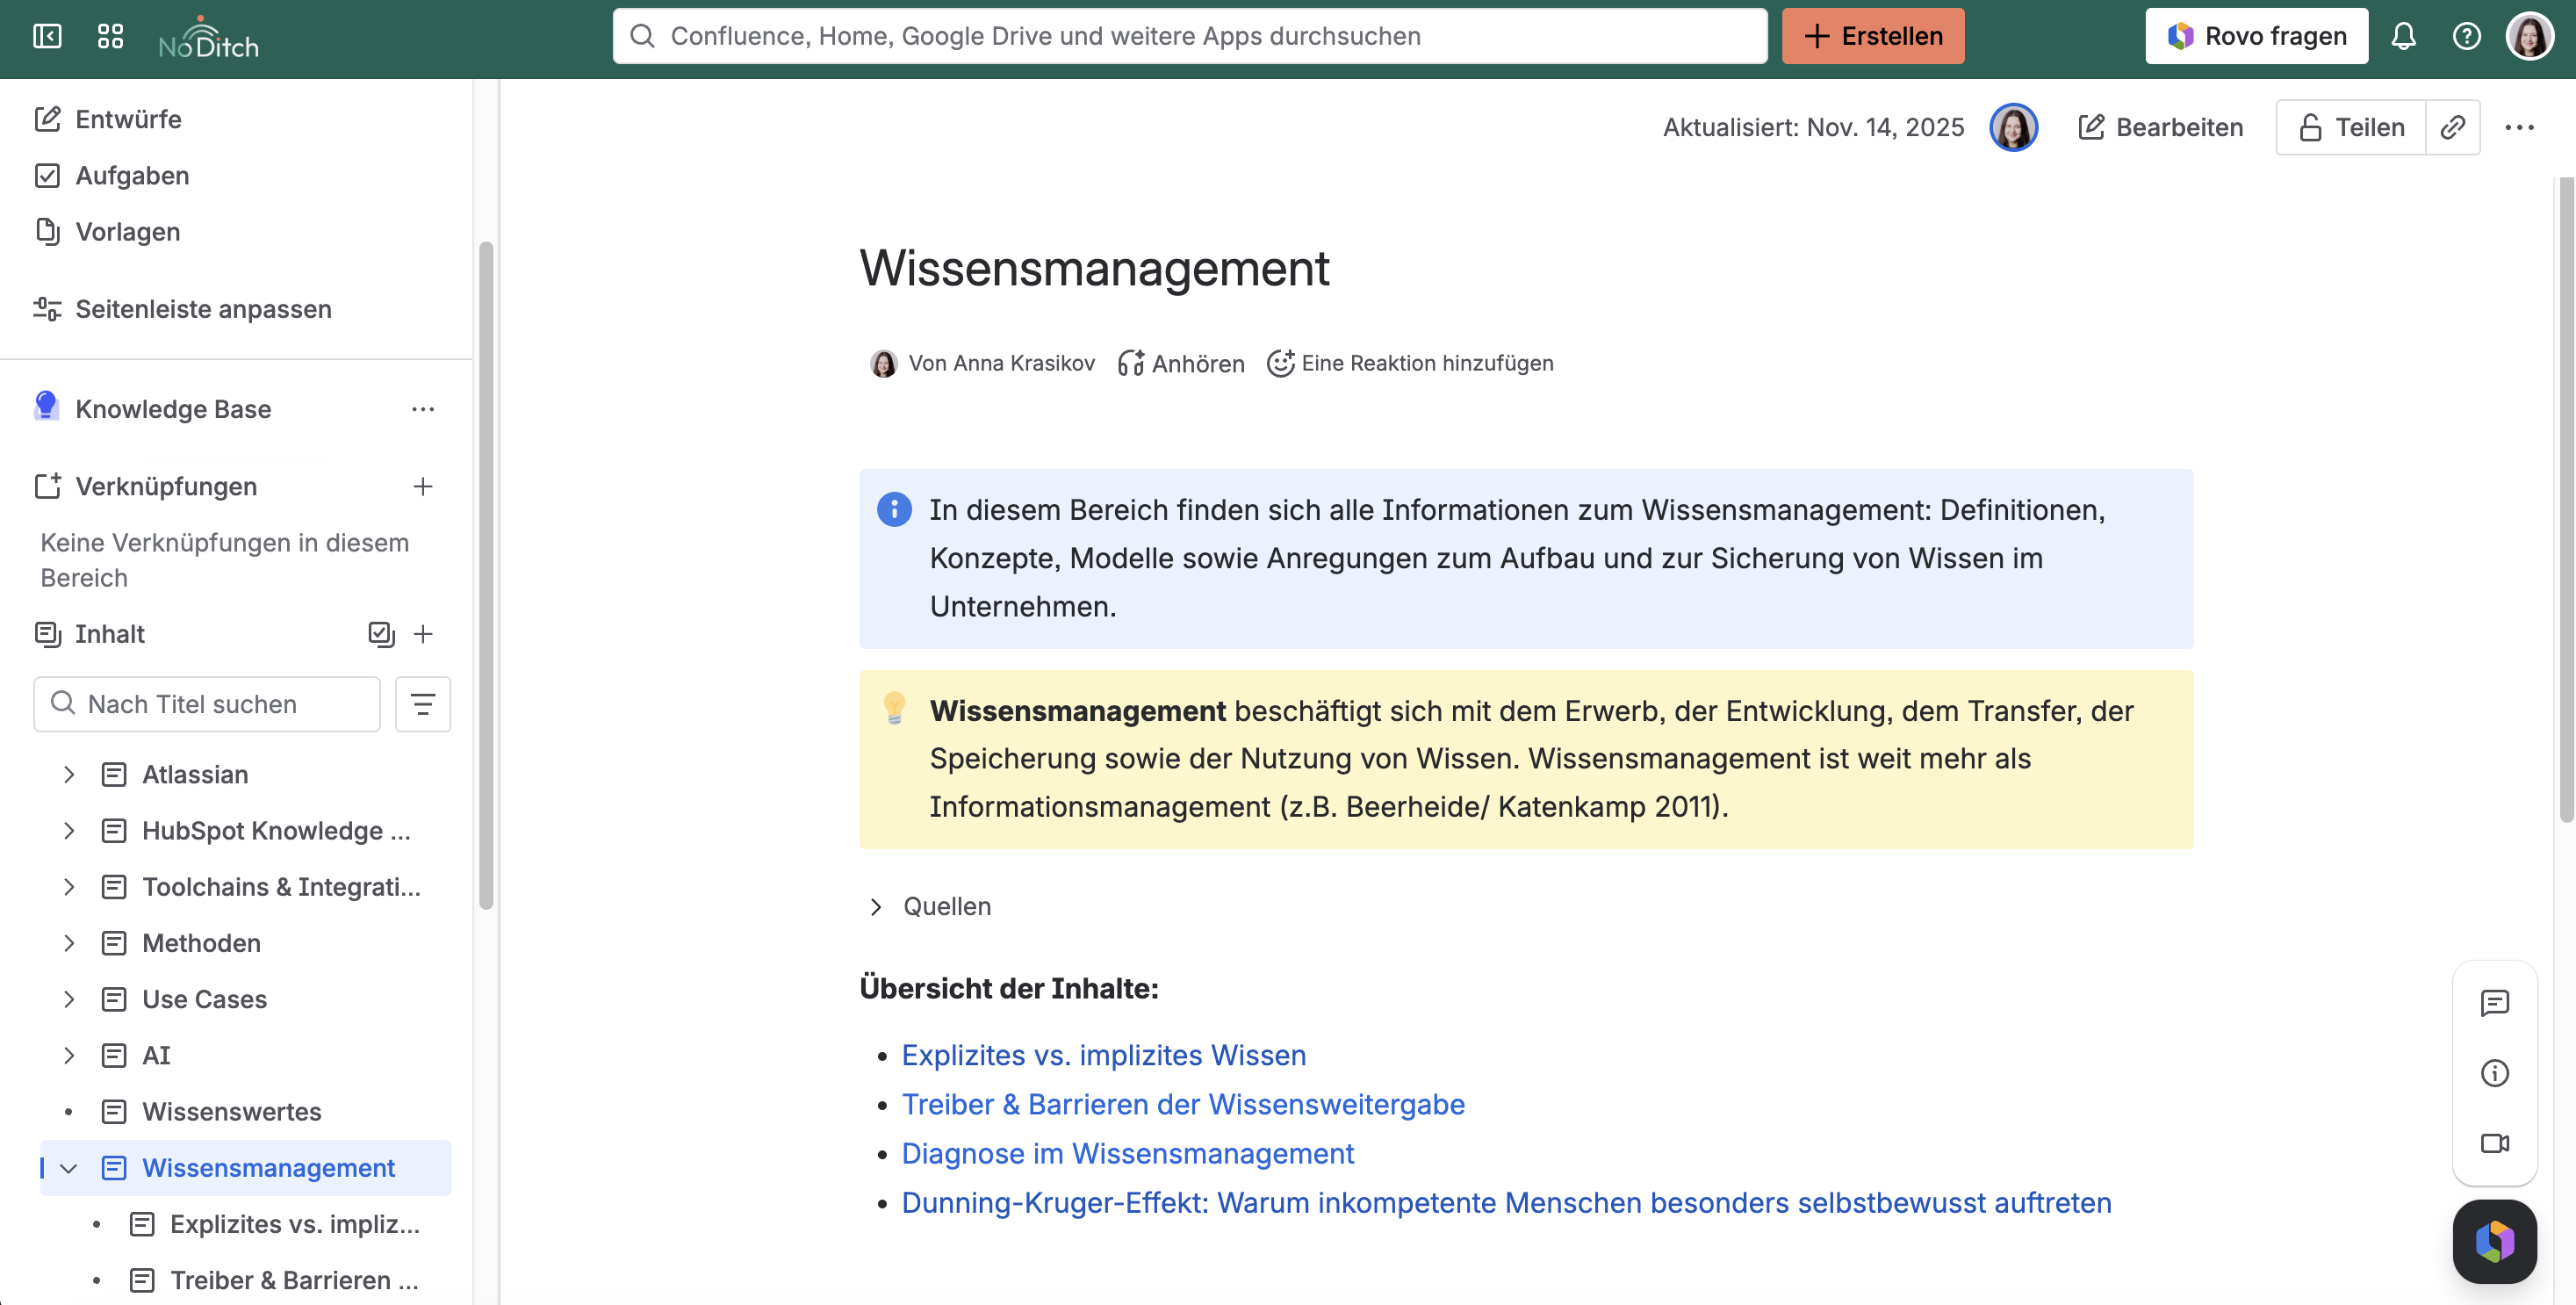Click the Anhören listen button
This screenshot has width=2576, height=1305.
[1180, 363]
